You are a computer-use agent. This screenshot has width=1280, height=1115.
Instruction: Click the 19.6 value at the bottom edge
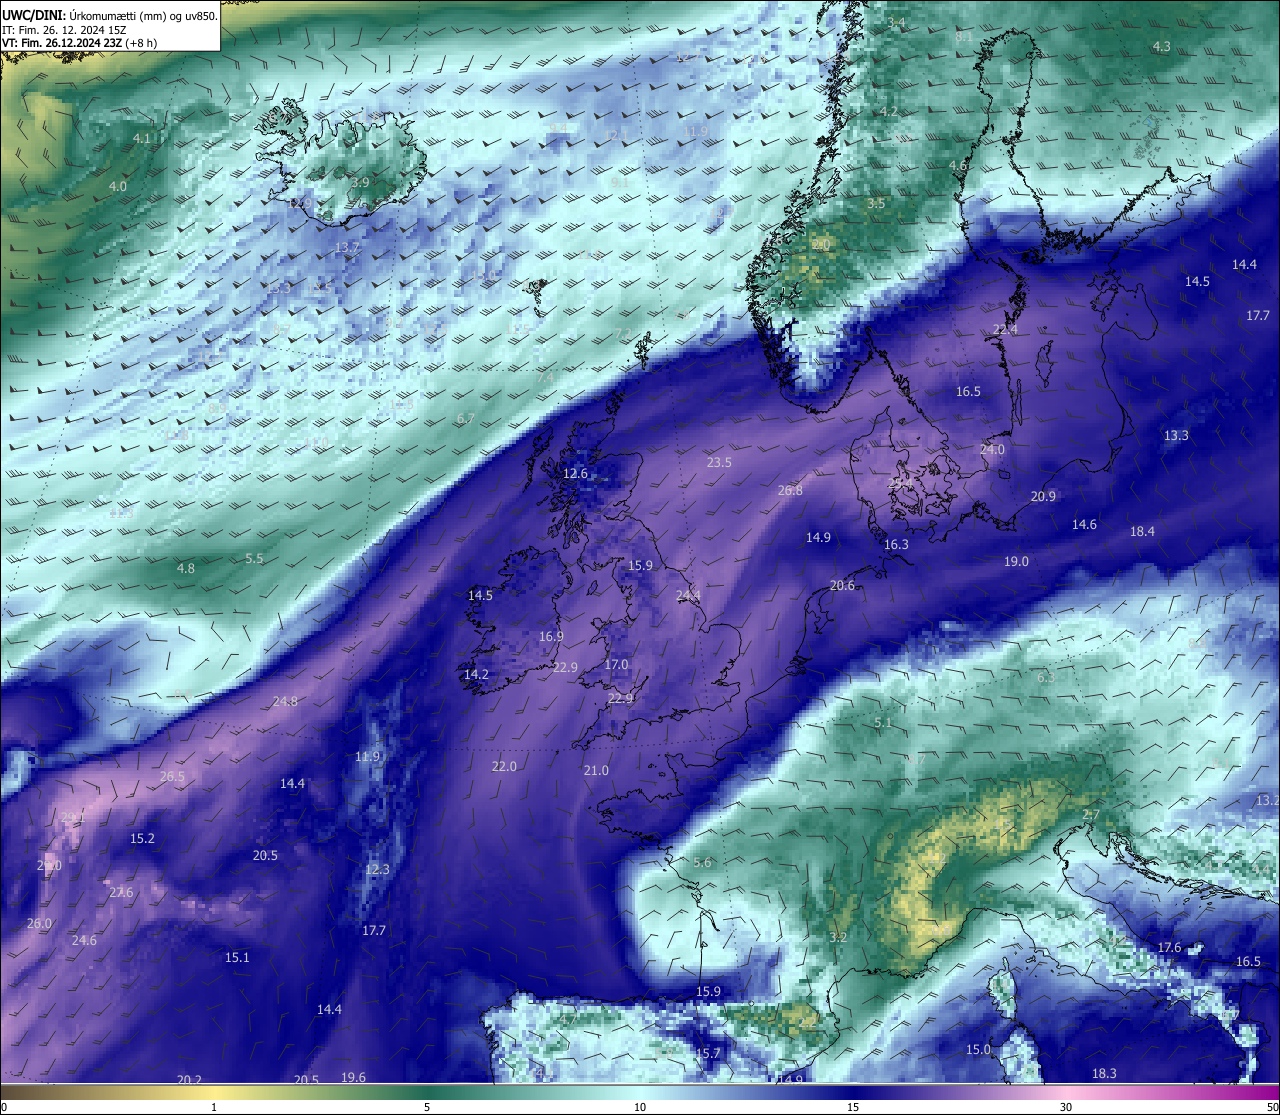tap(353, 1077)
